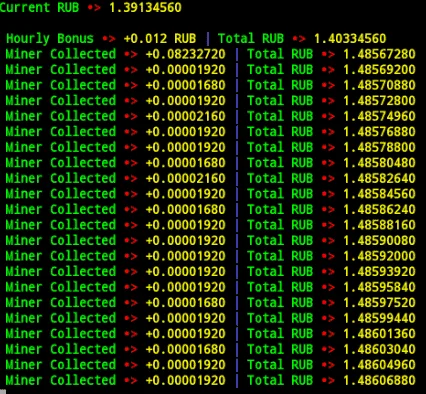
Task: Click the 'Hourly Bonus' label
Action: point(50,39)
